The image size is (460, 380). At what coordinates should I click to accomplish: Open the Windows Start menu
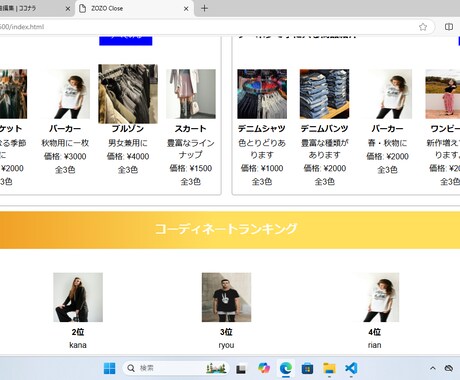(109, 368)
